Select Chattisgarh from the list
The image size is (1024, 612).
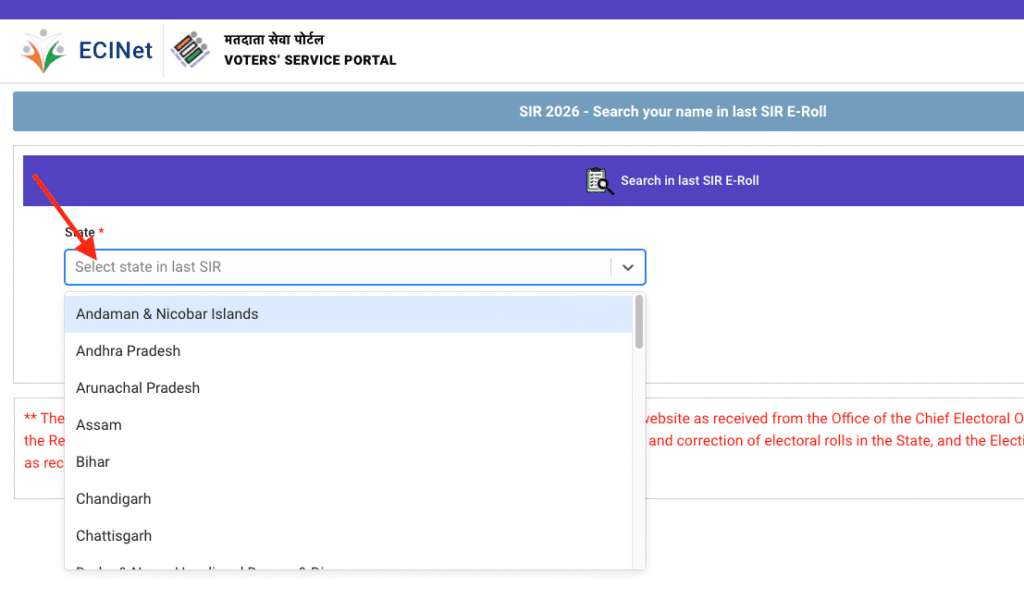[x=113, y=535]
